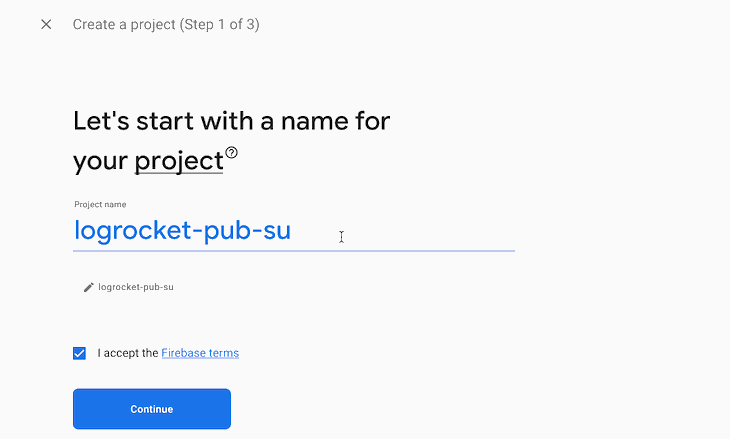Click the word your in the heading

[x=101, y=162]
